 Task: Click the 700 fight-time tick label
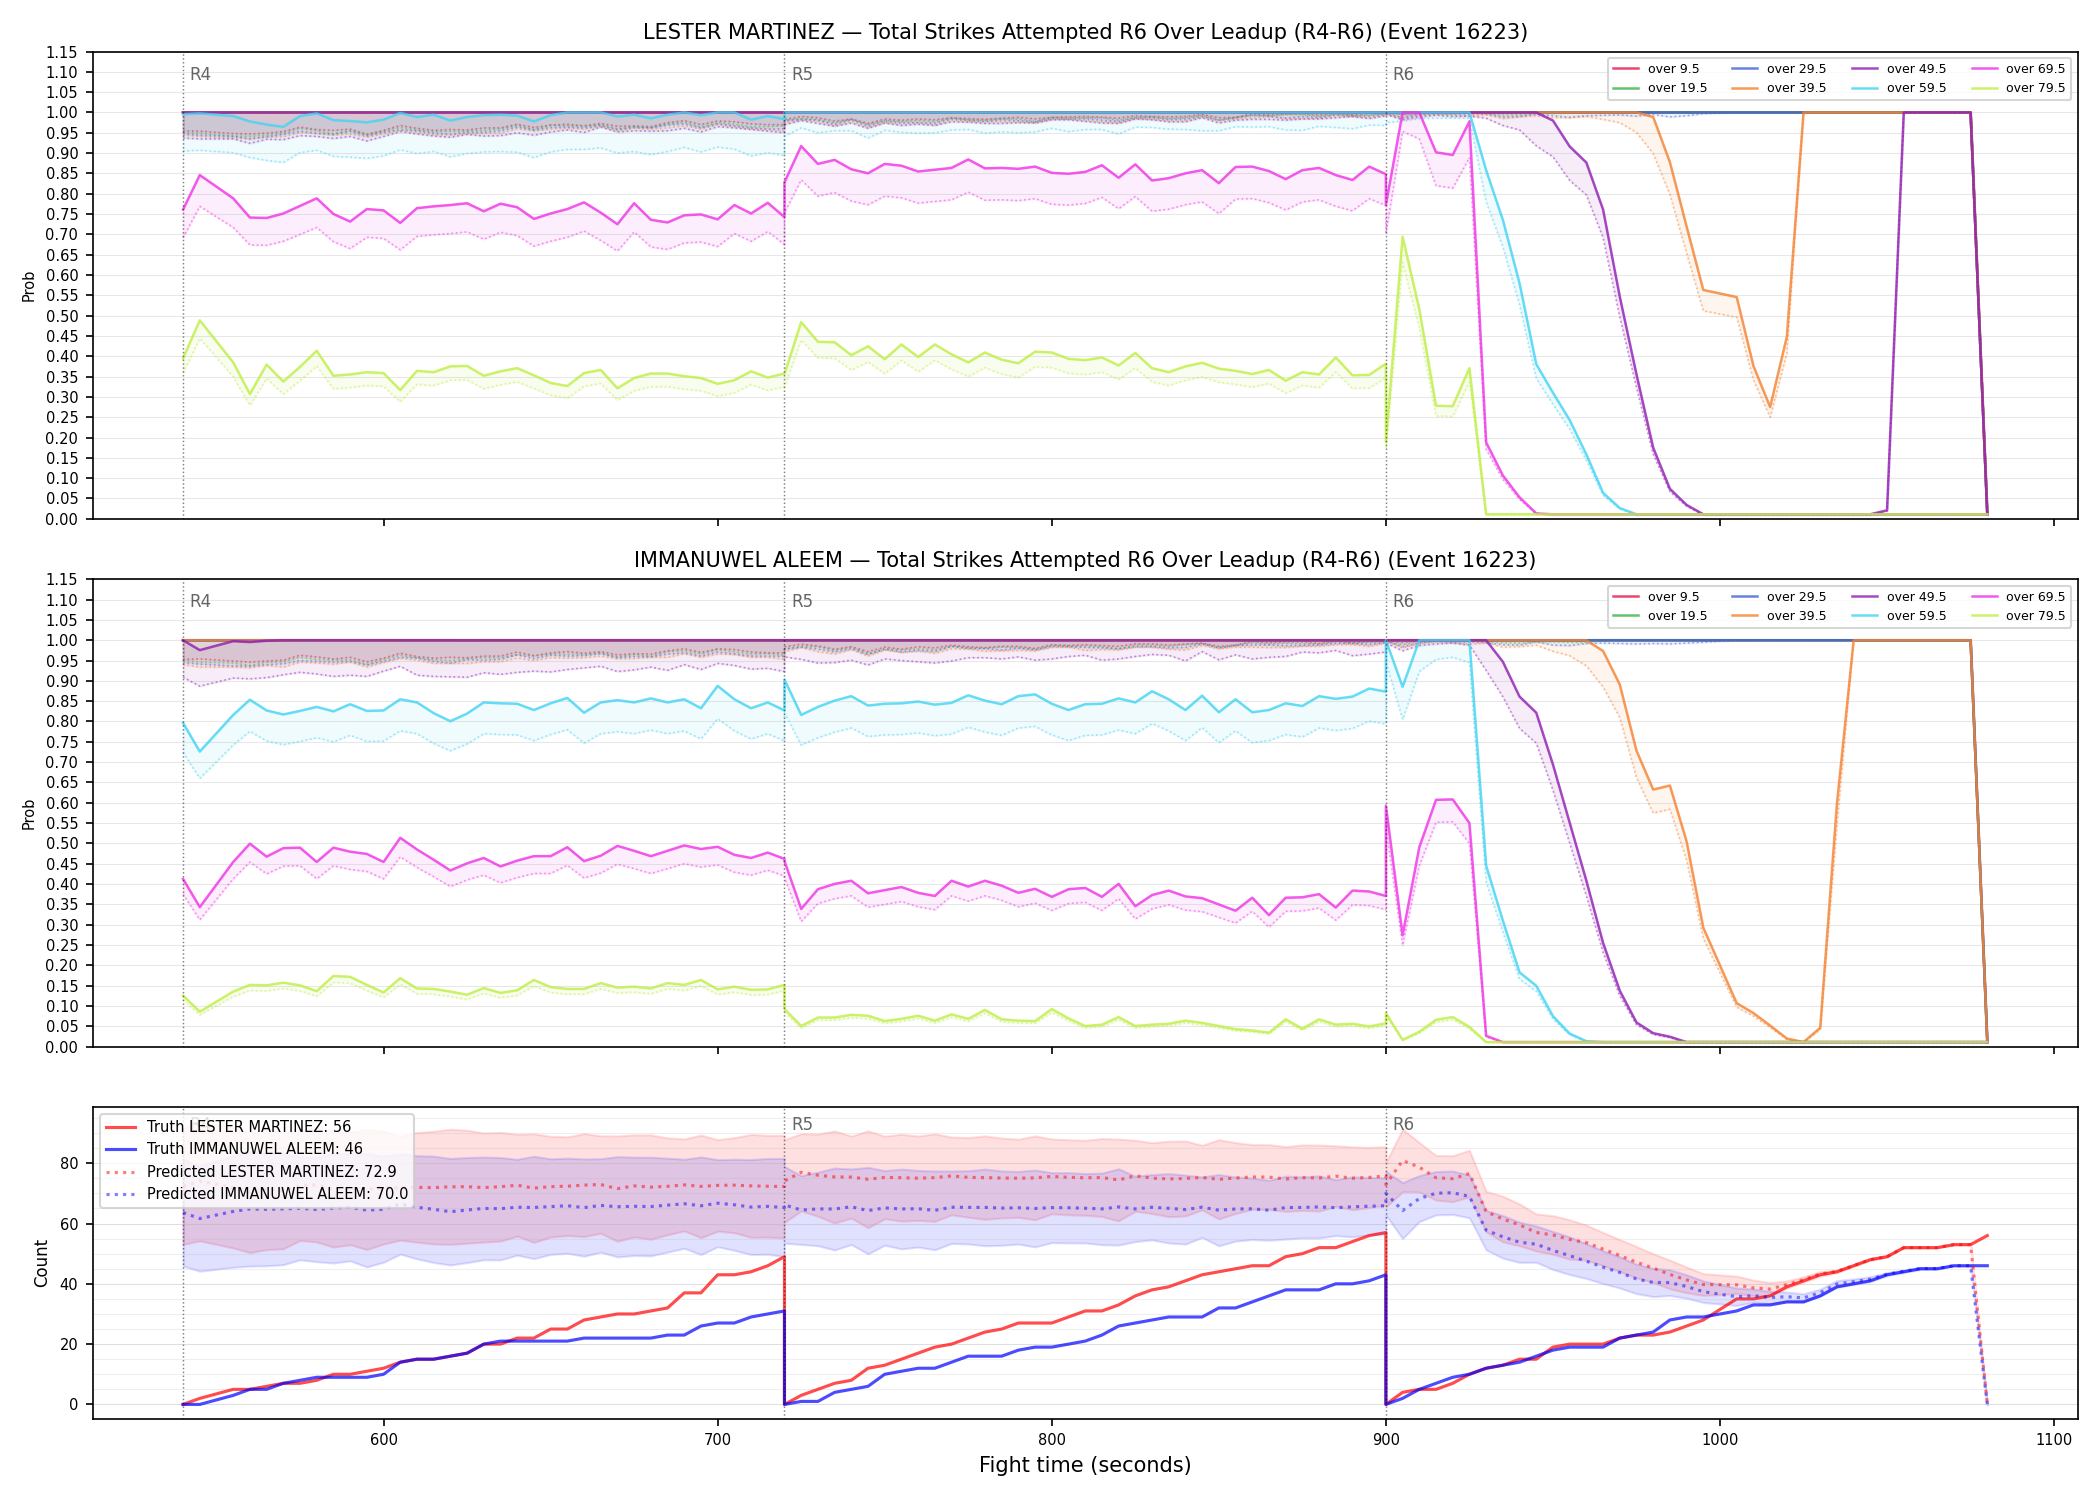tap(718, 1440)
